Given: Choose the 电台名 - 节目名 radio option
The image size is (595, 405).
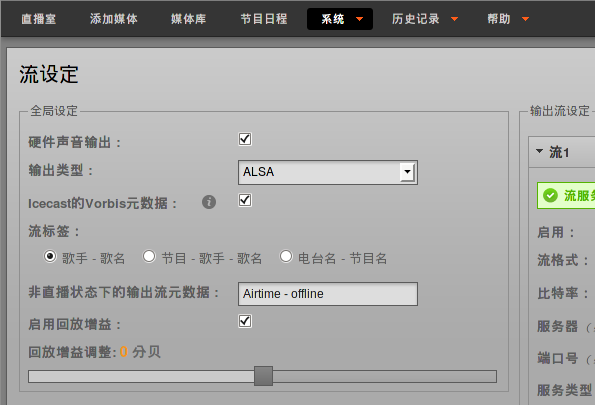Looking at the screenshot, I should tap(286, 256).
